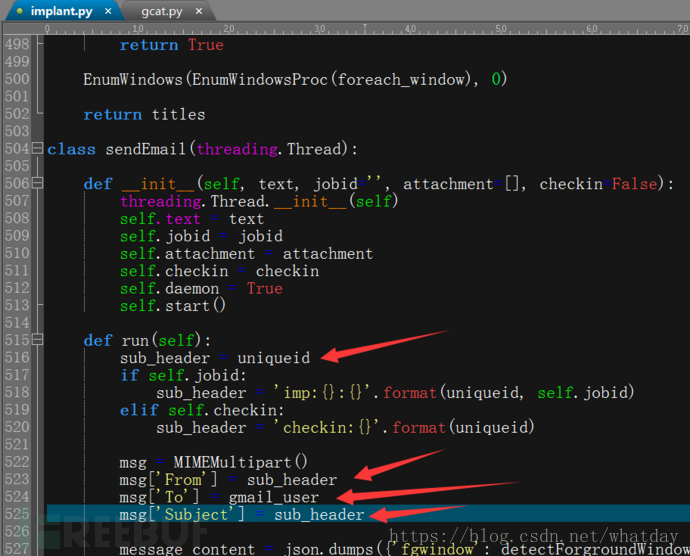Collapse the sendEmail class fold at line 504

tap(38, 148)
